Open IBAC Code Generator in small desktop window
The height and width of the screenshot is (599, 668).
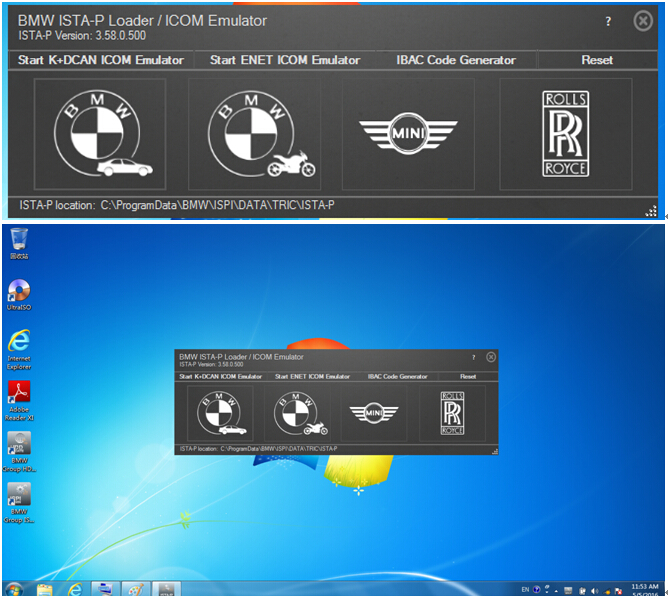pyautogui.click(x=397, y=377)
